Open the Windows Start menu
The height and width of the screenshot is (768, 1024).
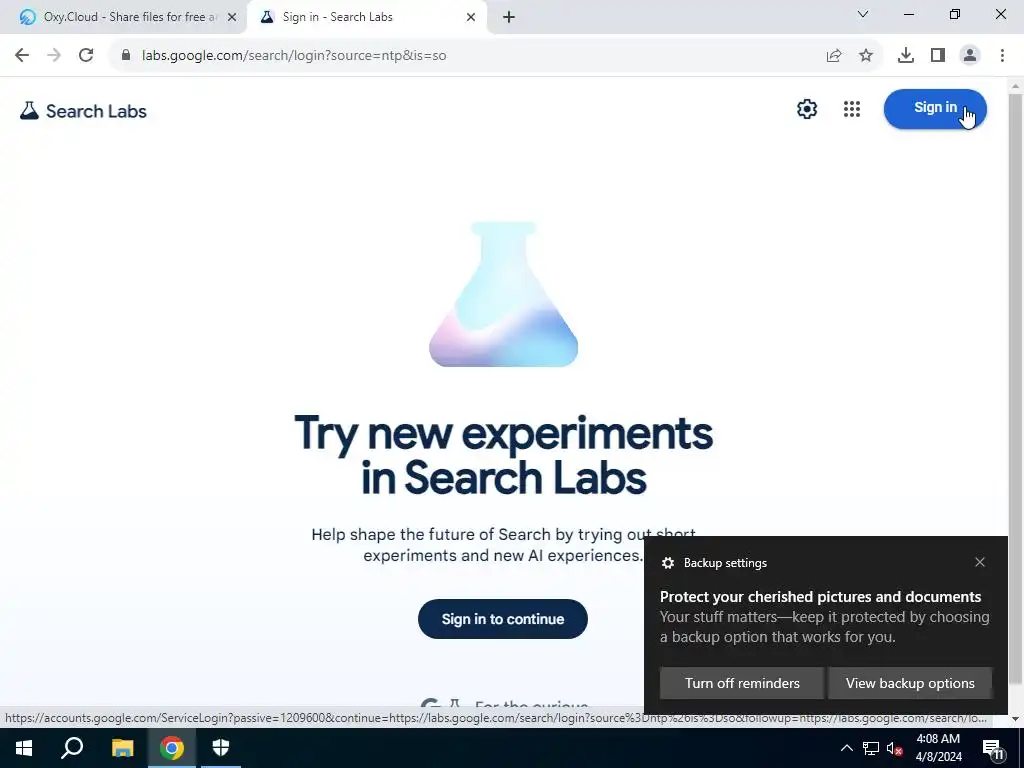[x=24, y=748]
